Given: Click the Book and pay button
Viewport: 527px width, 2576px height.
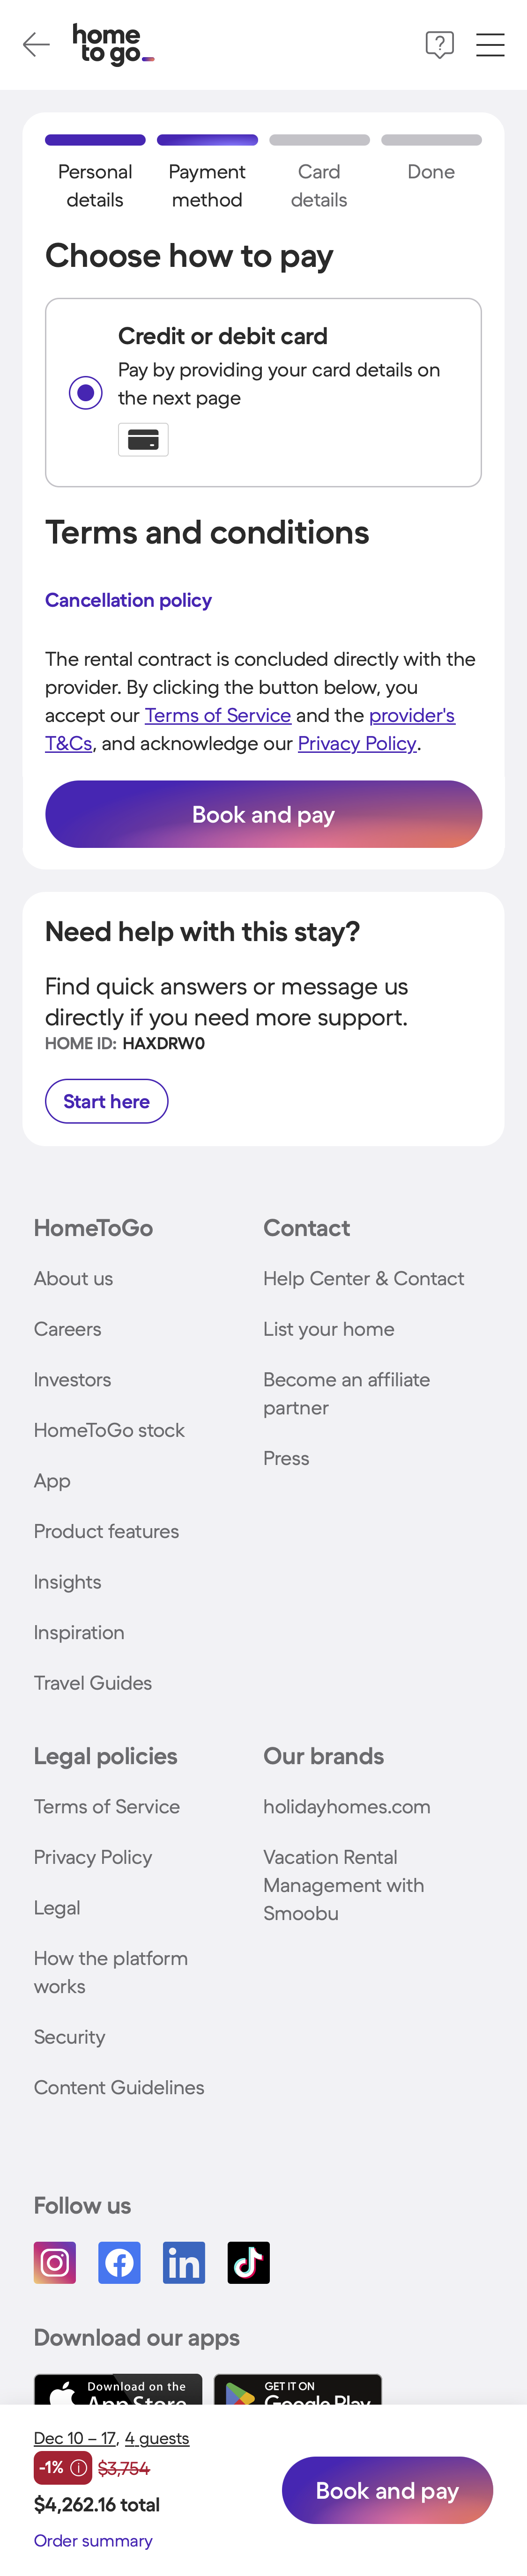Looking at the screenshot, I should click(x=263, y=814).
